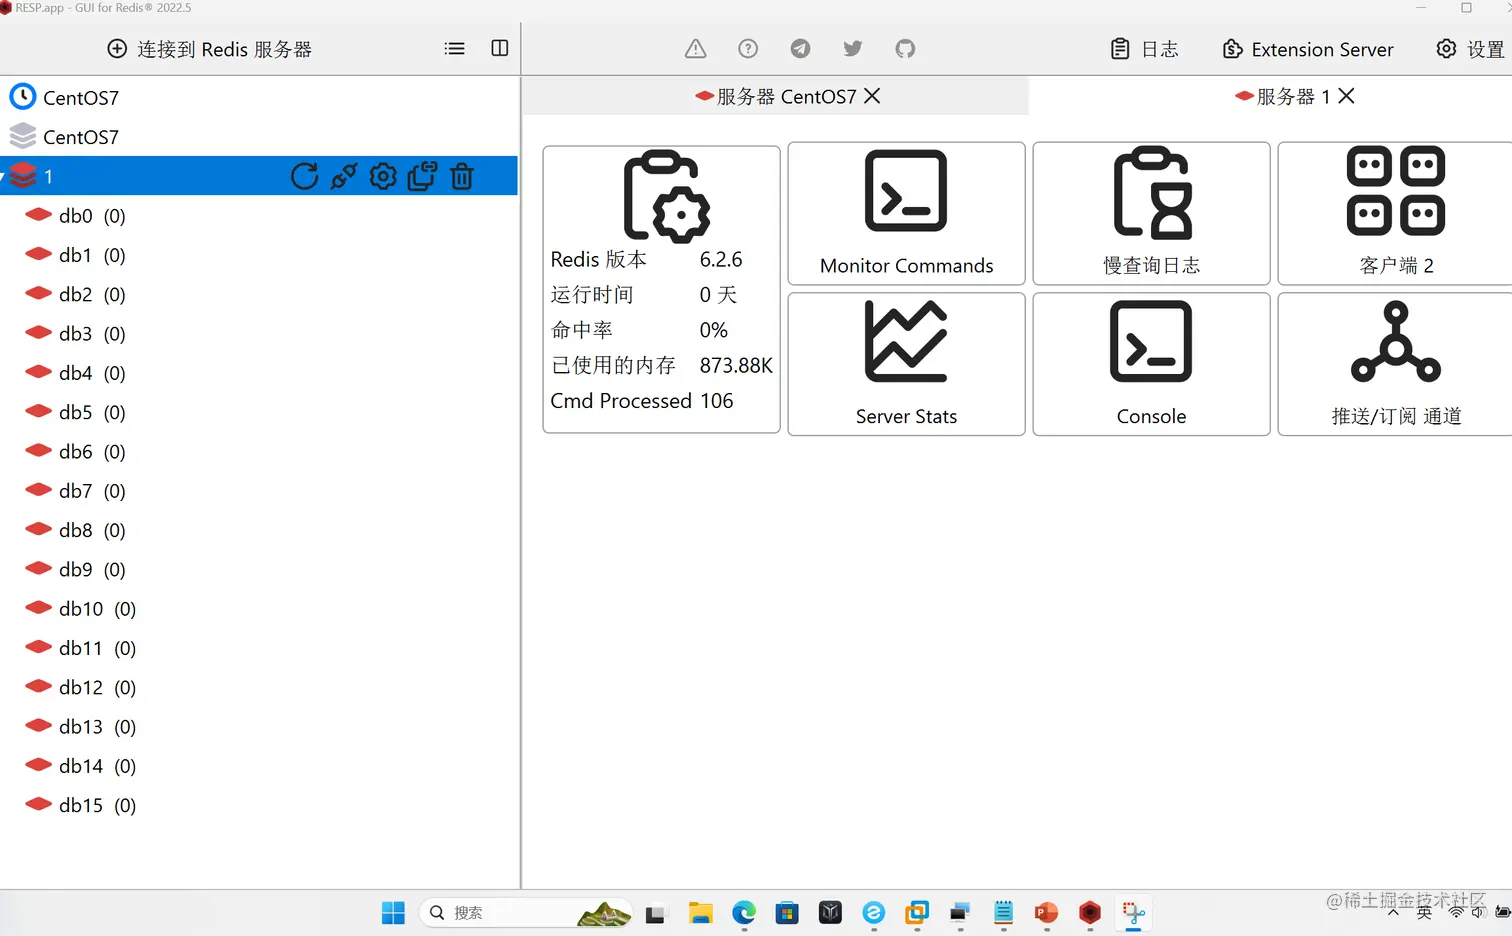Open the GitHub repository icon
Screen dimensions: 1512x936
point(905,49)
